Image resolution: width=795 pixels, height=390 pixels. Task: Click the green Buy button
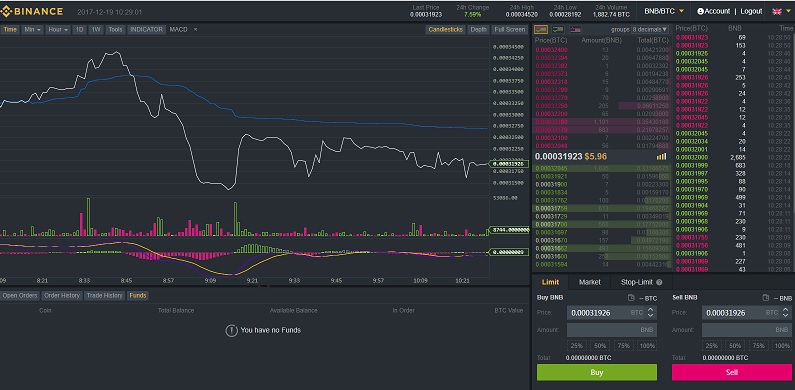[x=597, y=372]
